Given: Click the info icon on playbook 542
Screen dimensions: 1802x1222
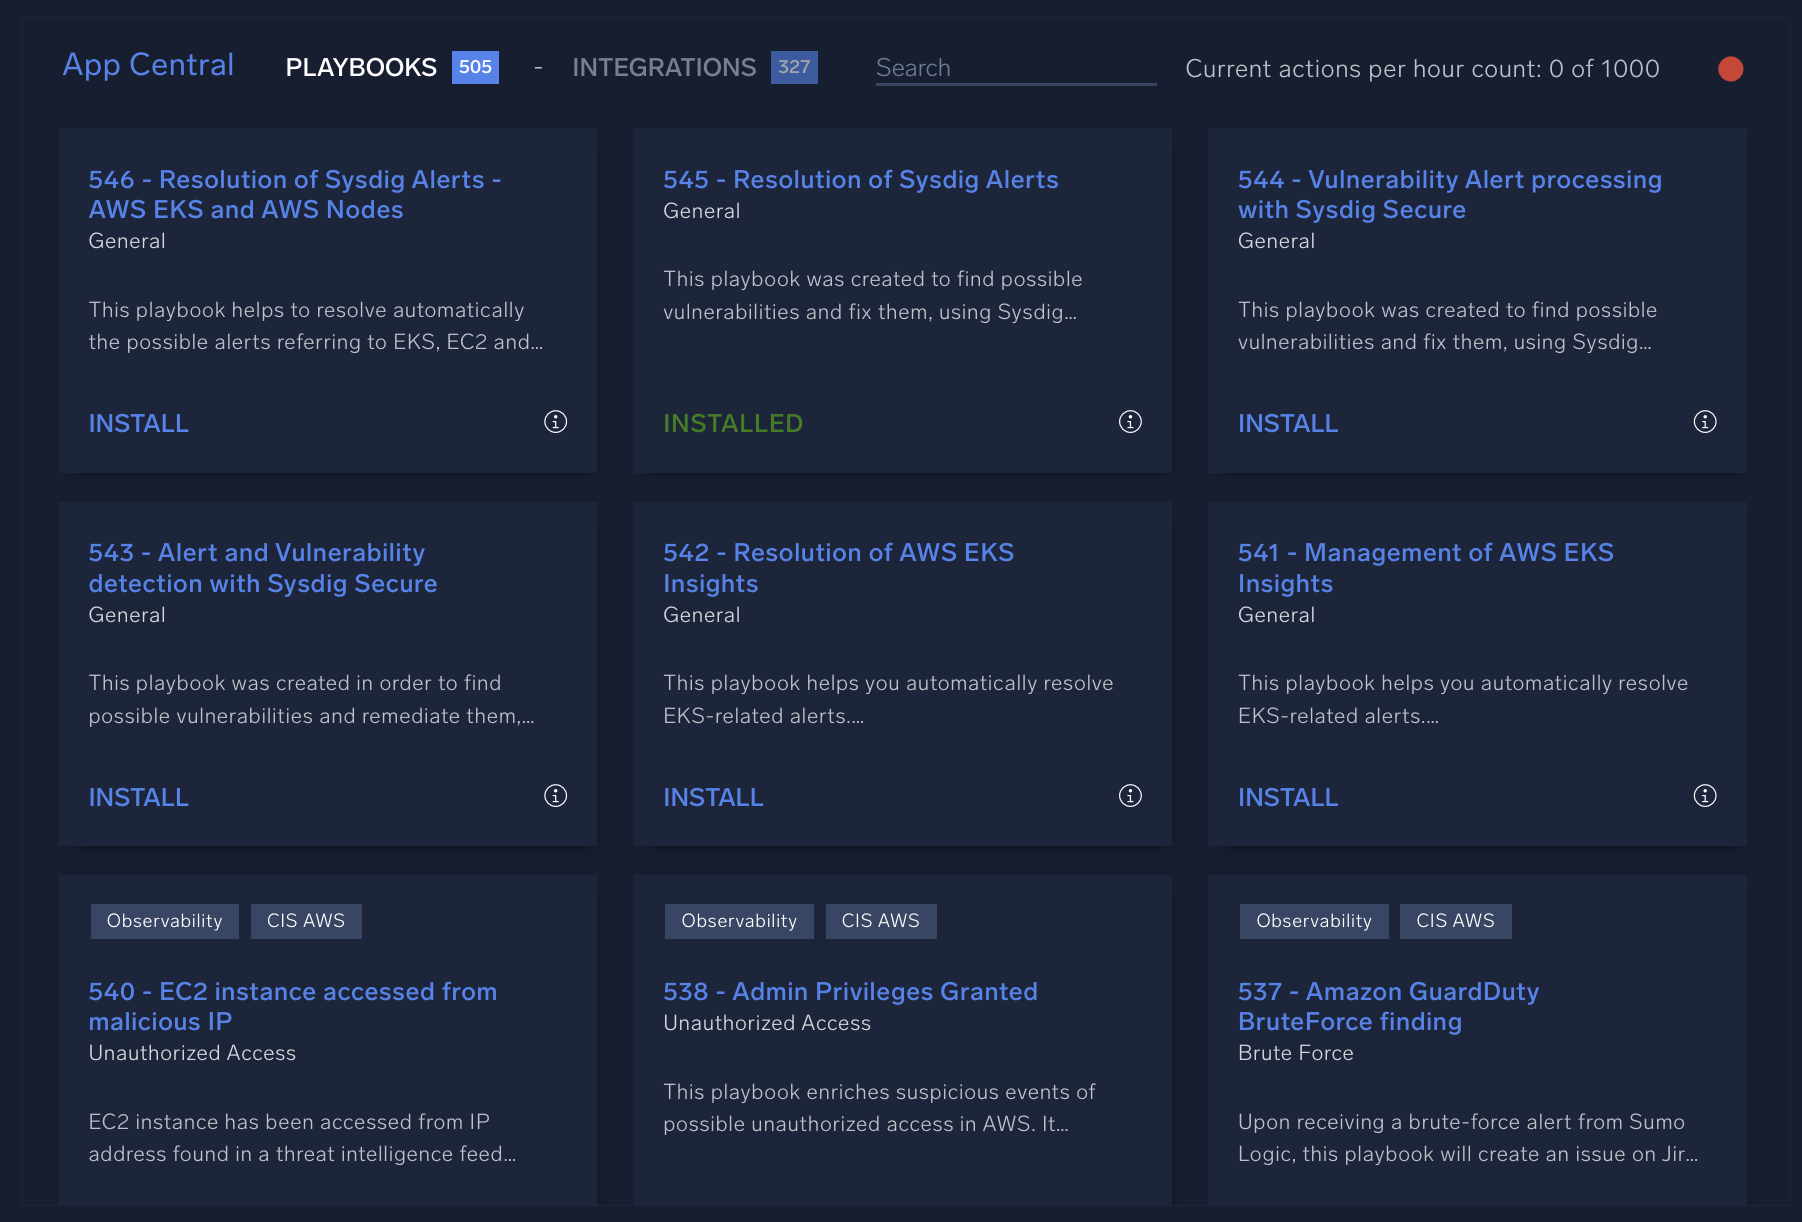Looking at the screenshot, I should click(1130, 796).
